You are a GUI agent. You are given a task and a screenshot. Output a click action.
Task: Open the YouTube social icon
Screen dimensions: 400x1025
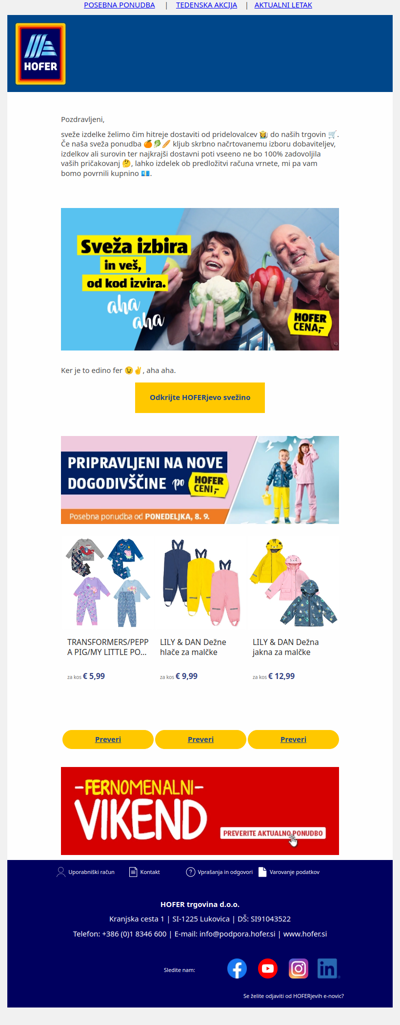(x=268, y=968)
